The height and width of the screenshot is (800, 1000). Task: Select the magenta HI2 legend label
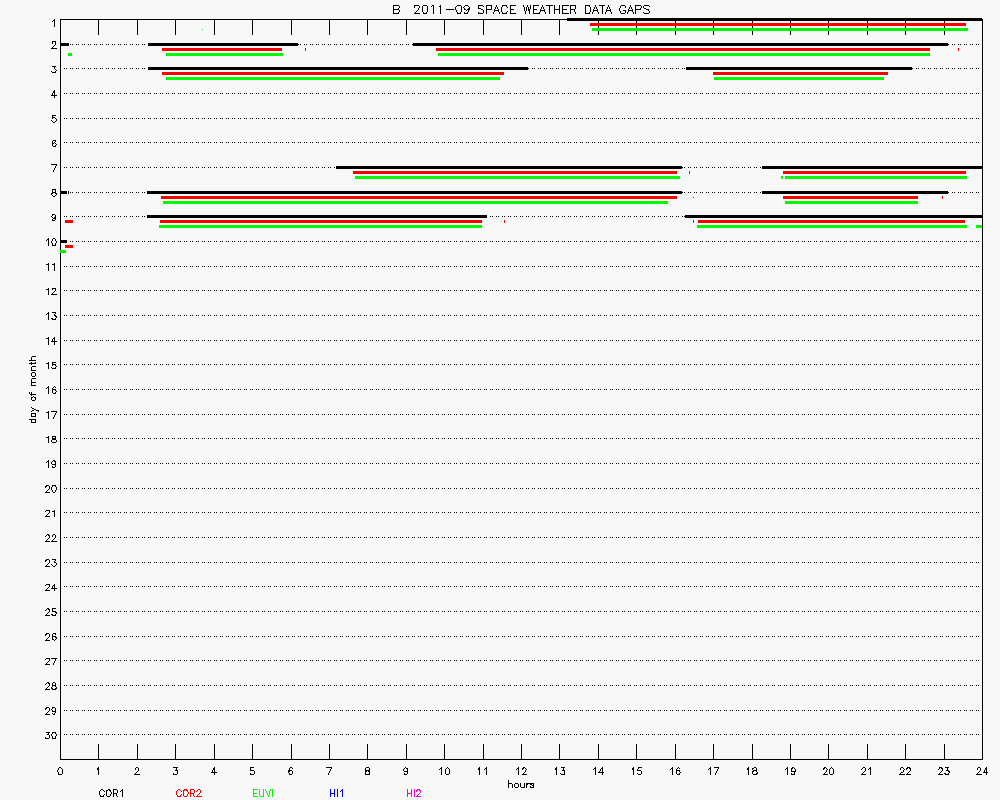click(x=413, y=793)
